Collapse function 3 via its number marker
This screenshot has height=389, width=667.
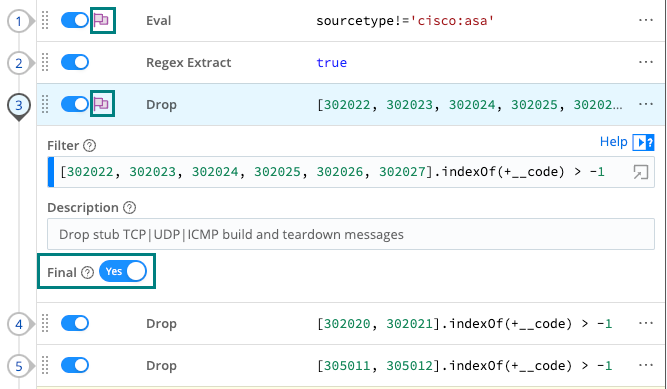(x=19, y=106)
